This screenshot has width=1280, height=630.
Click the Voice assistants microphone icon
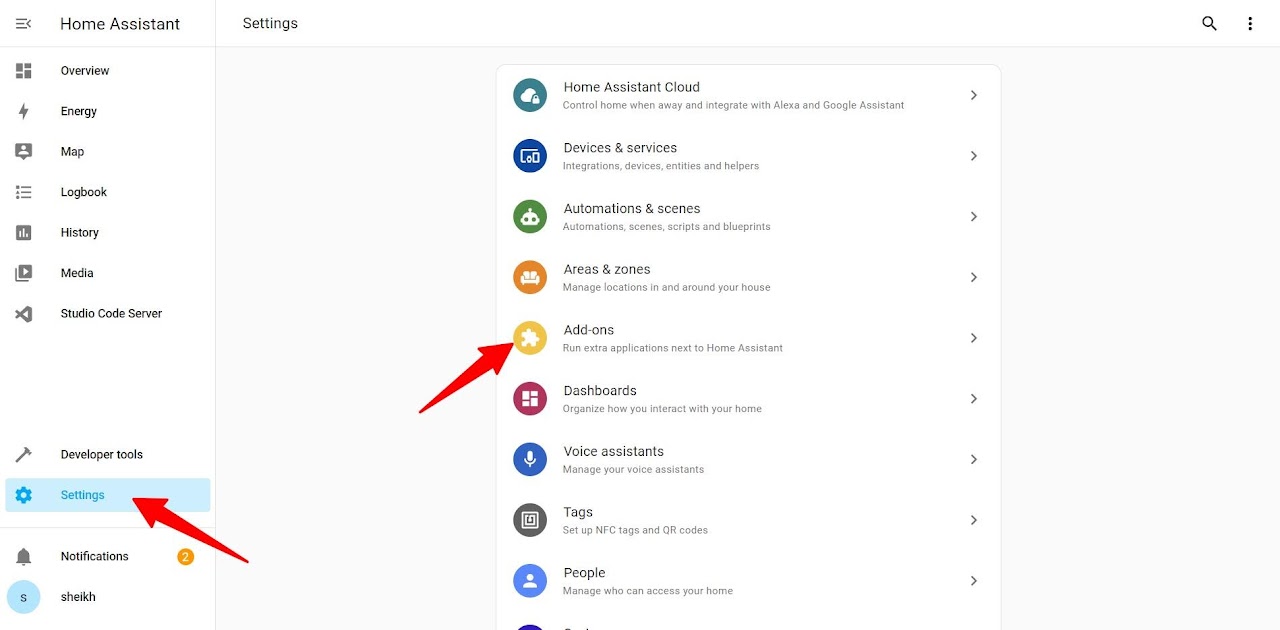coord(530,459)
